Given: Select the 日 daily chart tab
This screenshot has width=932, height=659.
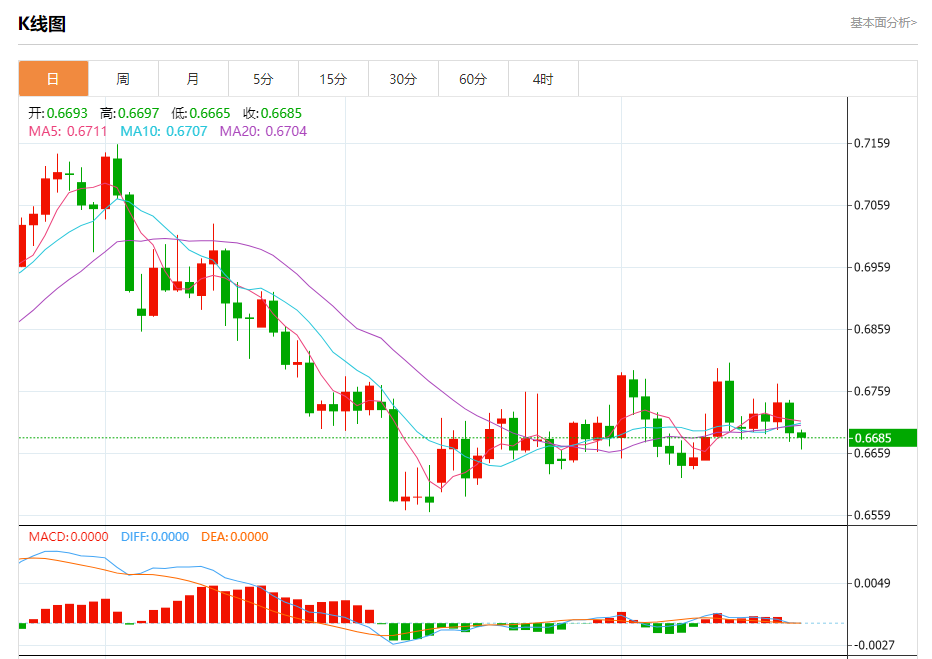Looking at the screenshot, I should click(x=53, y=78).
